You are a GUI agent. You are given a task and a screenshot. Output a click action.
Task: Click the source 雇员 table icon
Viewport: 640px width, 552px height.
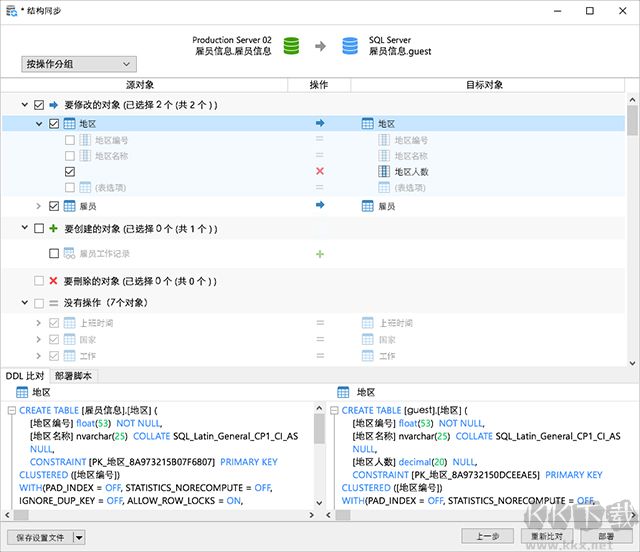70,206
